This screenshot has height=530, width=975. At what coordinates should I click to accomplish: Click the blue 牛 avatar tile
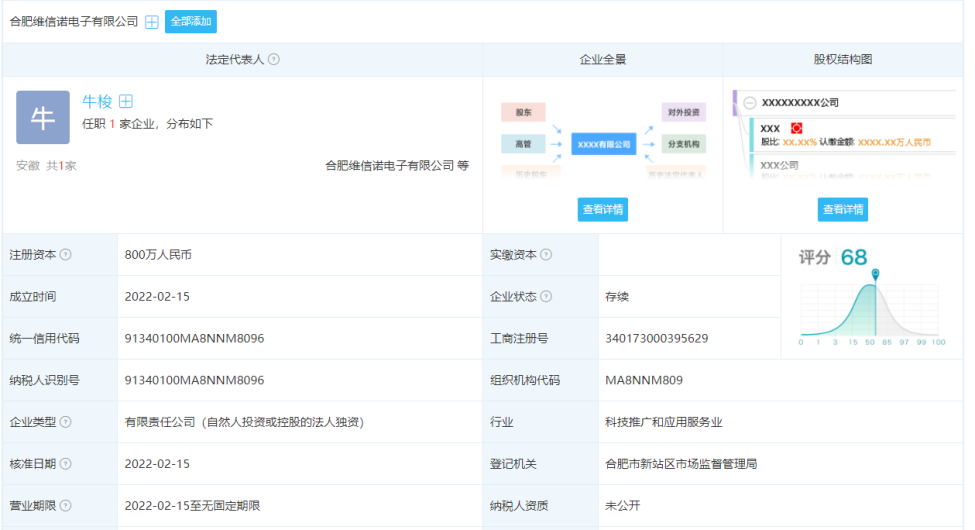(x=43, y=118)
